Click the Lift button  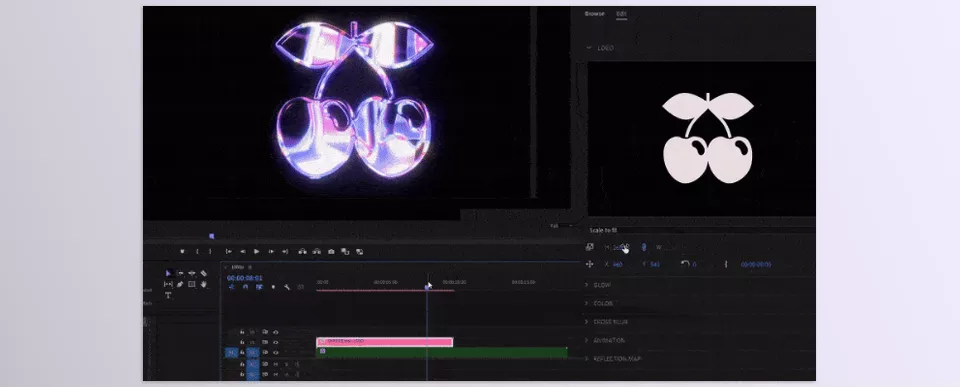[x=302, y=252]
